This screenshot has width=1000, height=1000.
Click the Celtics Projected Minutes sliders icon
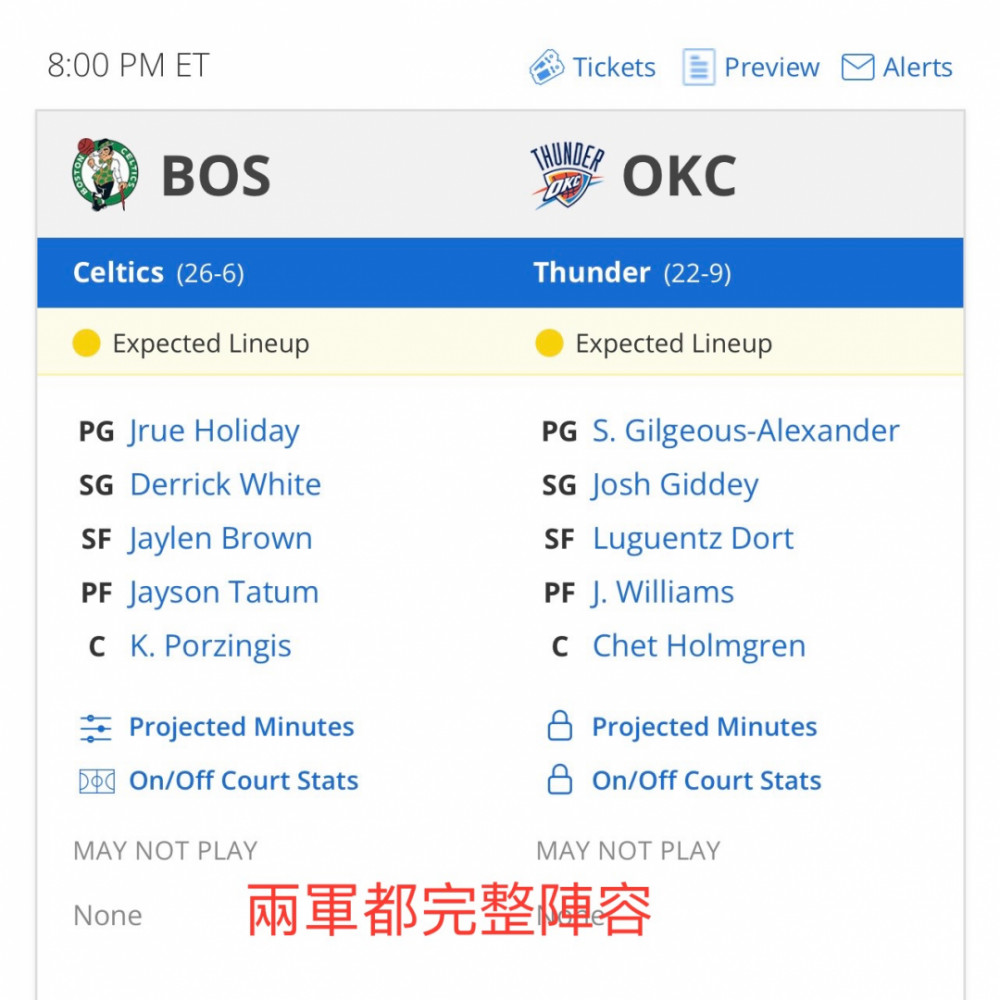(x=96, y=728)
